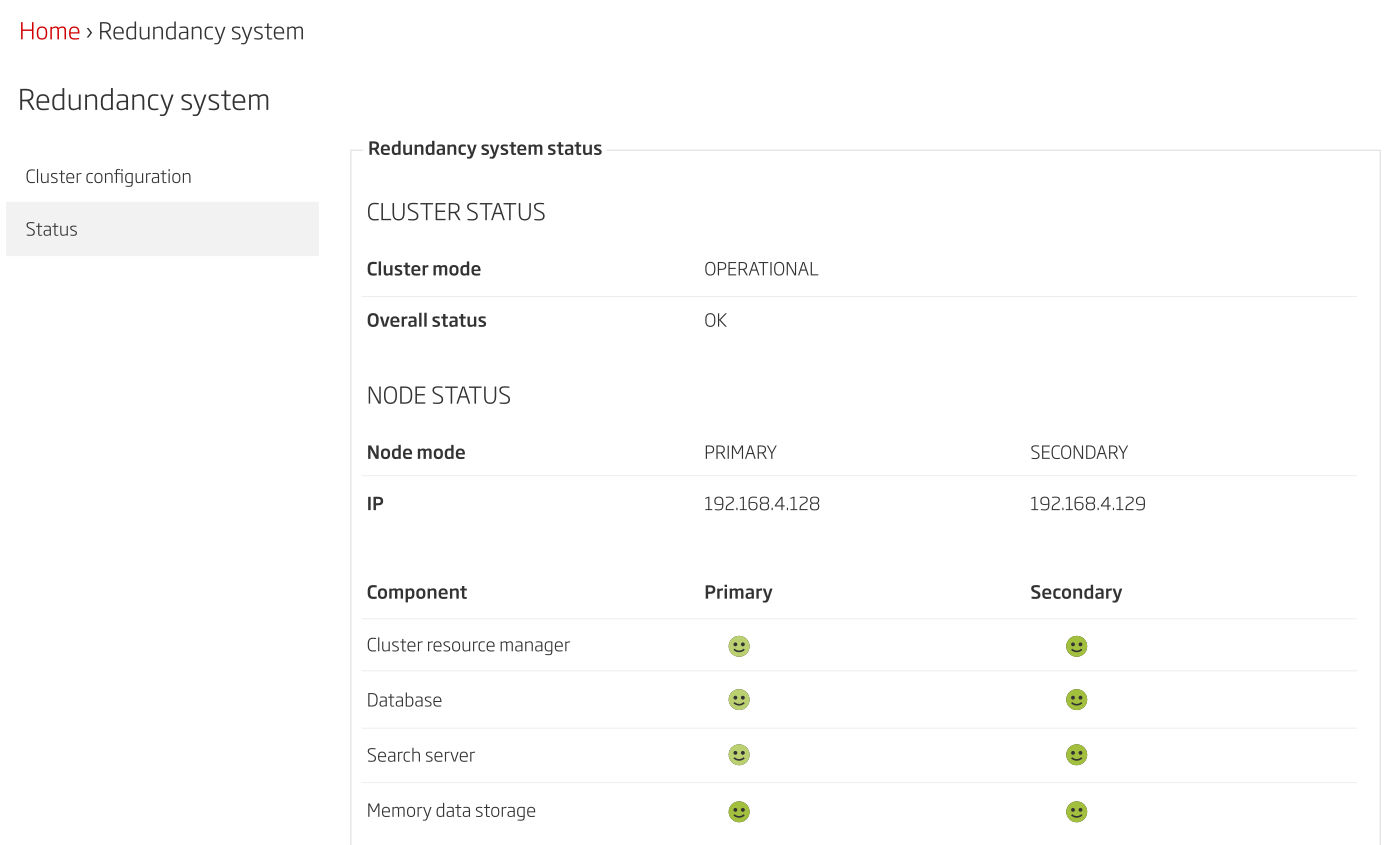Click the Redundancy system page heading

[x=144, y=100]
